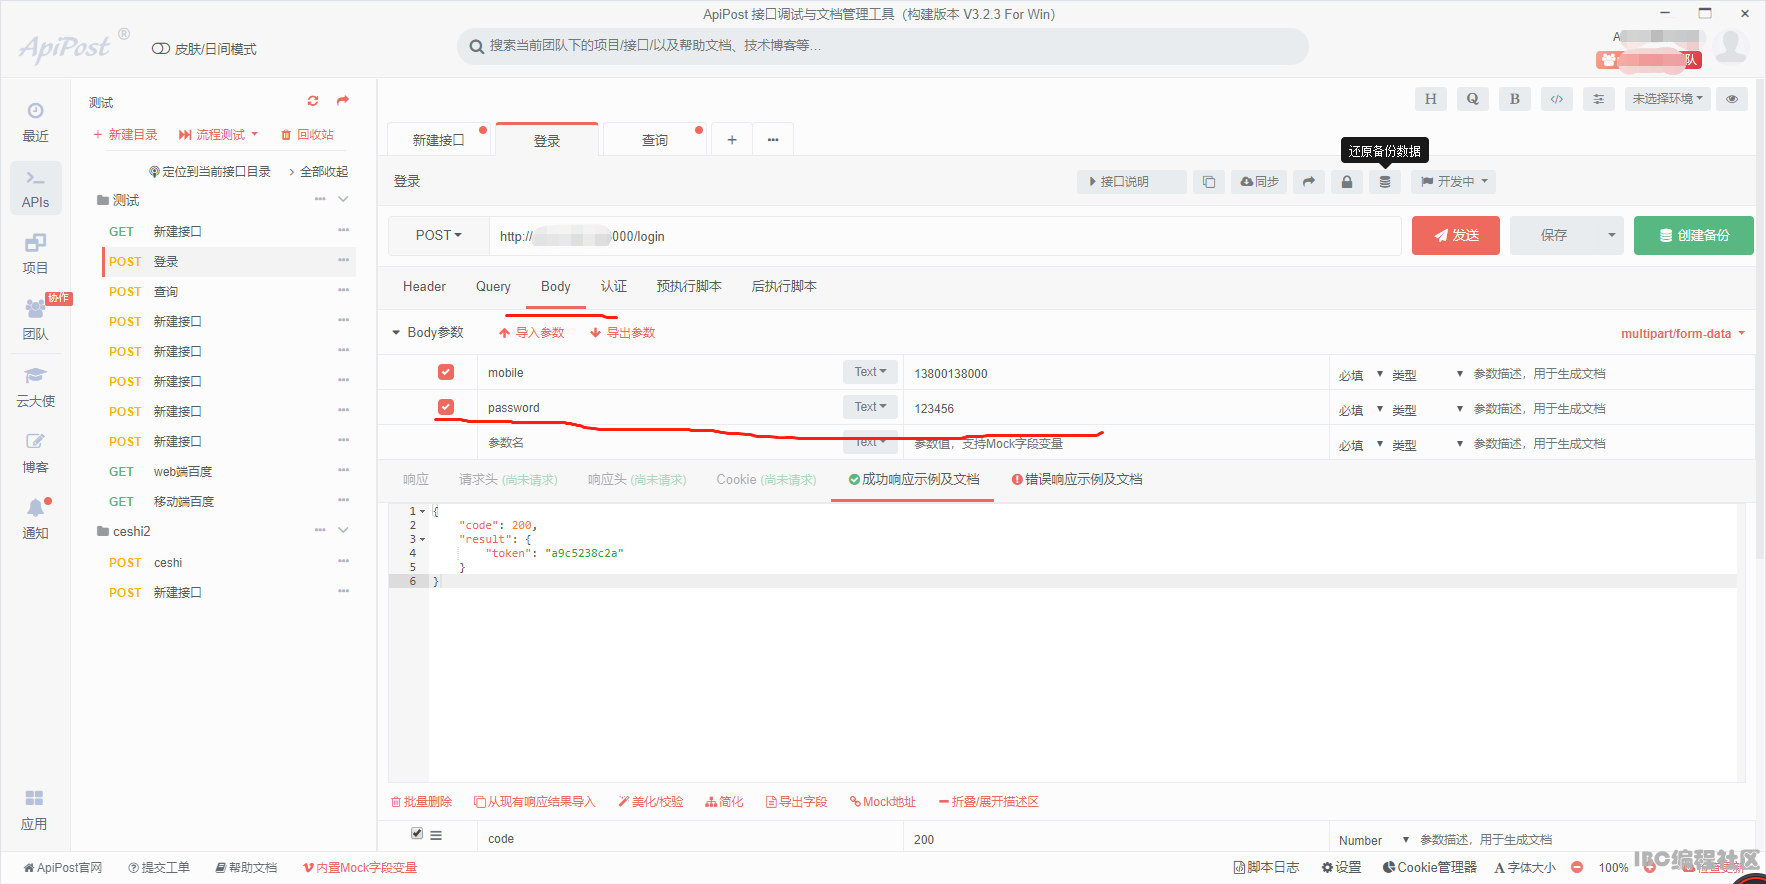Click the red 发送 button
Image resolution: width=1766 pixels, height=884 pixels.
tap(1456, 236)
